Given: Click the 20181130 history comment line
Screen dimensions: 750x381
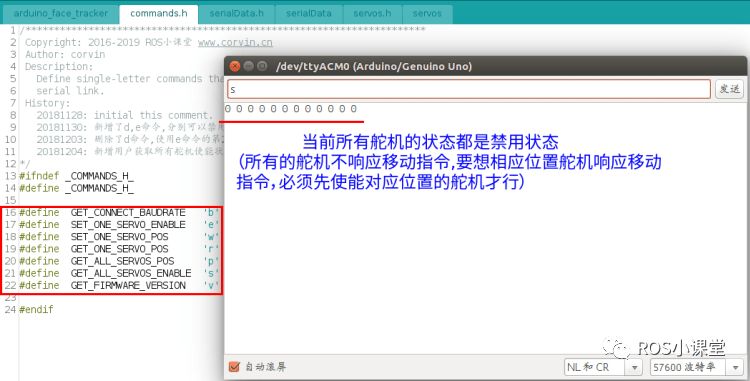Looking at the screenshot, I should click(130, 127).
